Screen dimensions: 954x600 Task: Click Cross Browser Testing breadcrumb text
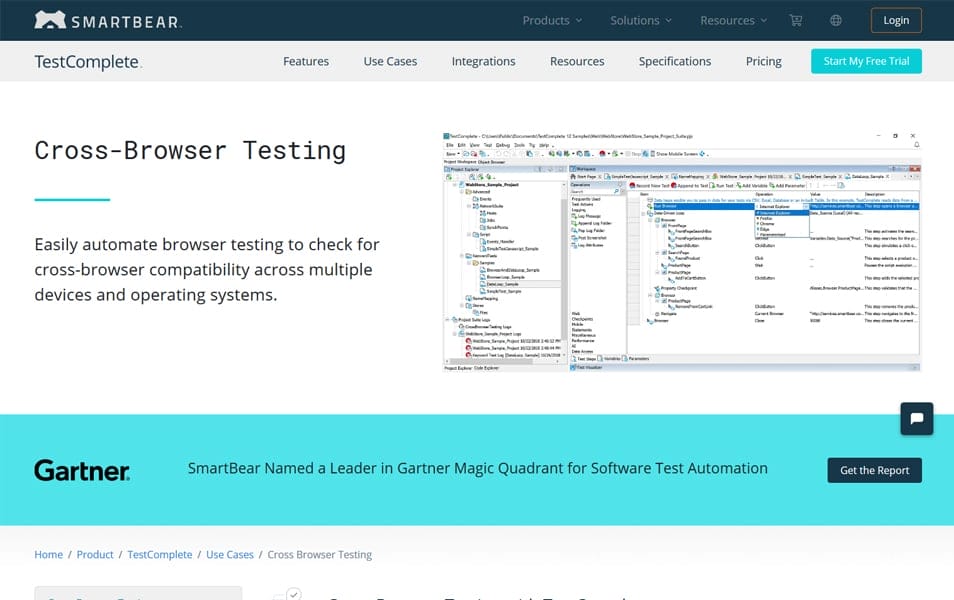coord(319,555)
